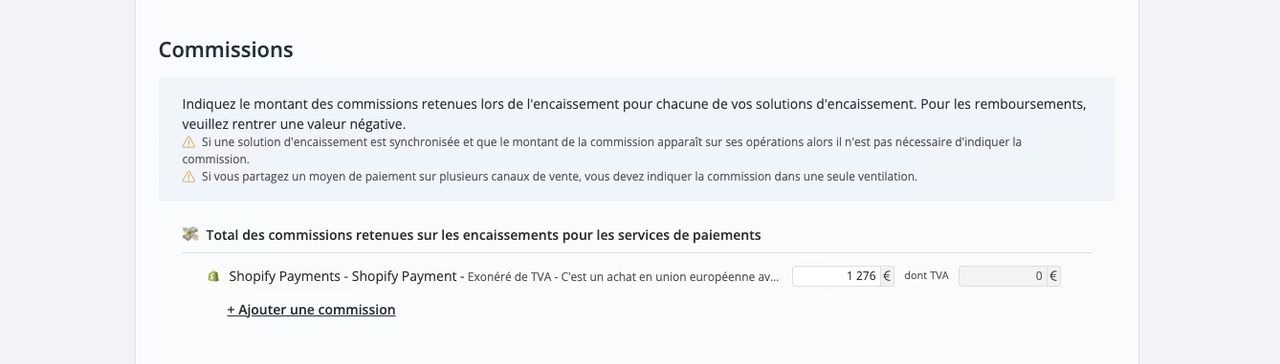Focus the commission amount field showing 1 276

pos(836,276)
